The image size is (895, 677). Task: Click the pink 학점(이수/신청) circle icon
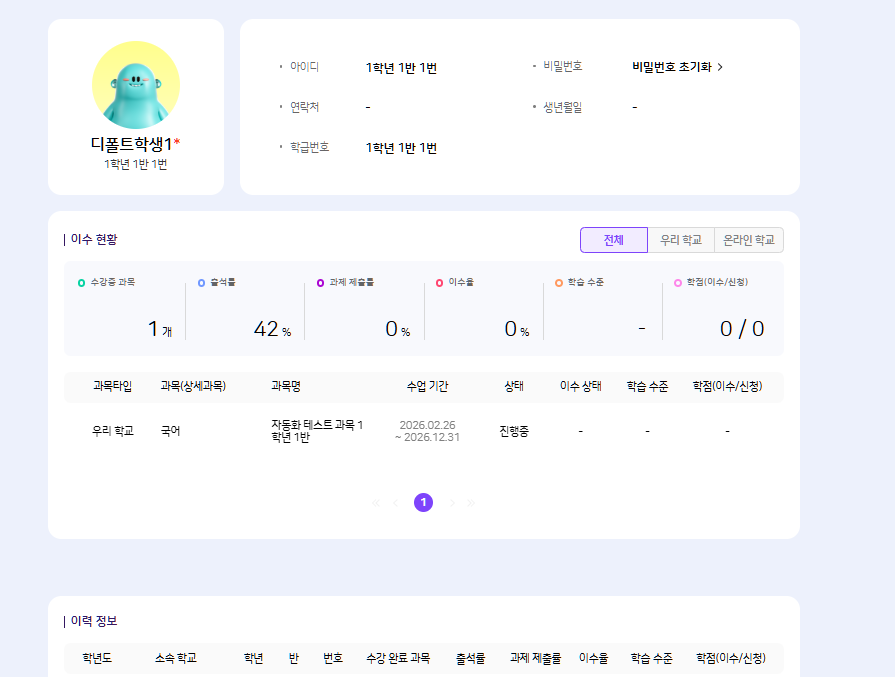[677, 283]
